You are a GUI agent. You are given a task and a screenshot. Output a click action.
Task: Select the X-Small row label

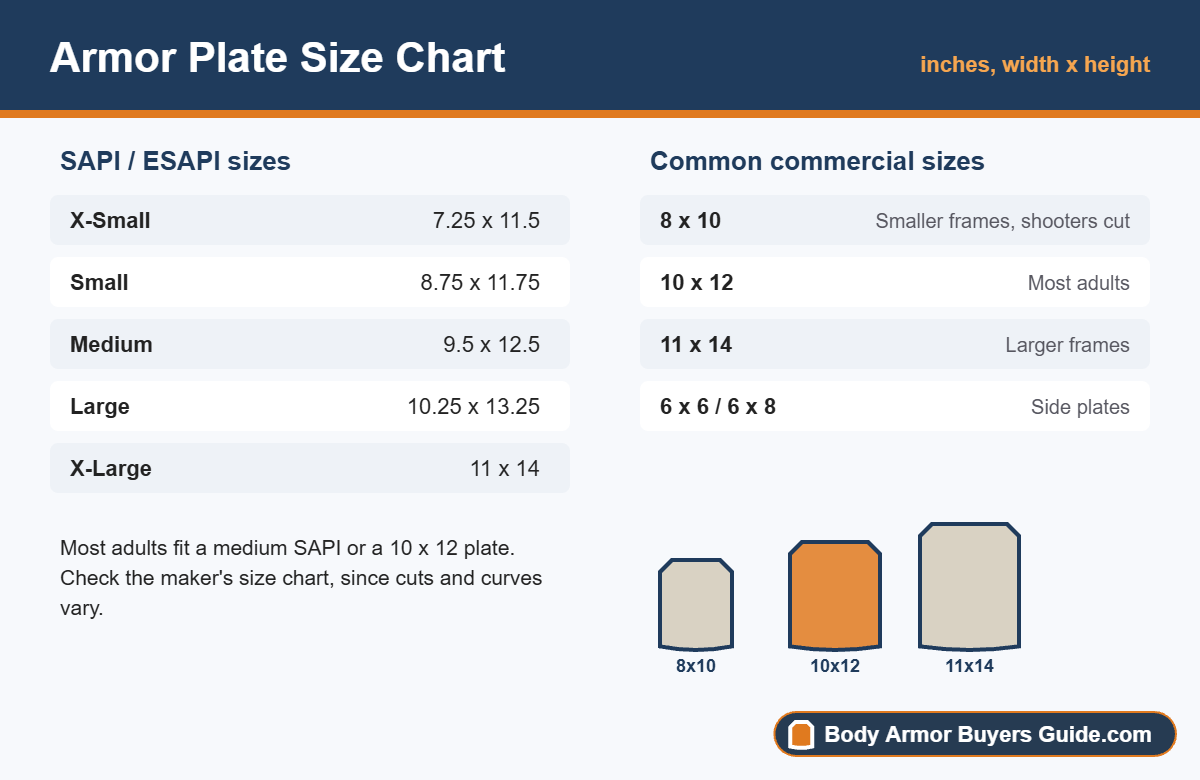coord(110,220)
